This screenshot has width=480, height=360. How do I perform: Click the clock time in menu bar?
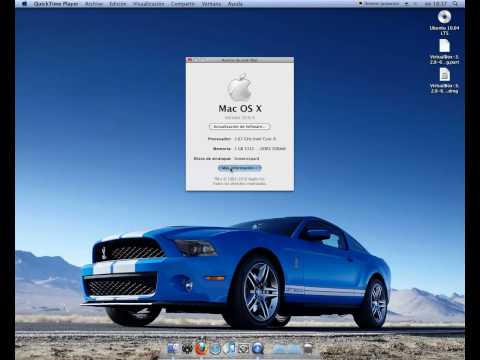tap(436, 4)
